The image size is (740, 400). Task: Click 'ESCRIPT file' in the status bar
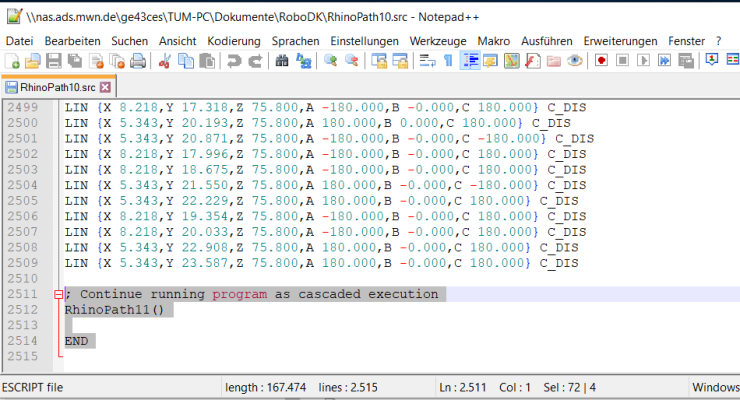(32, 387)
